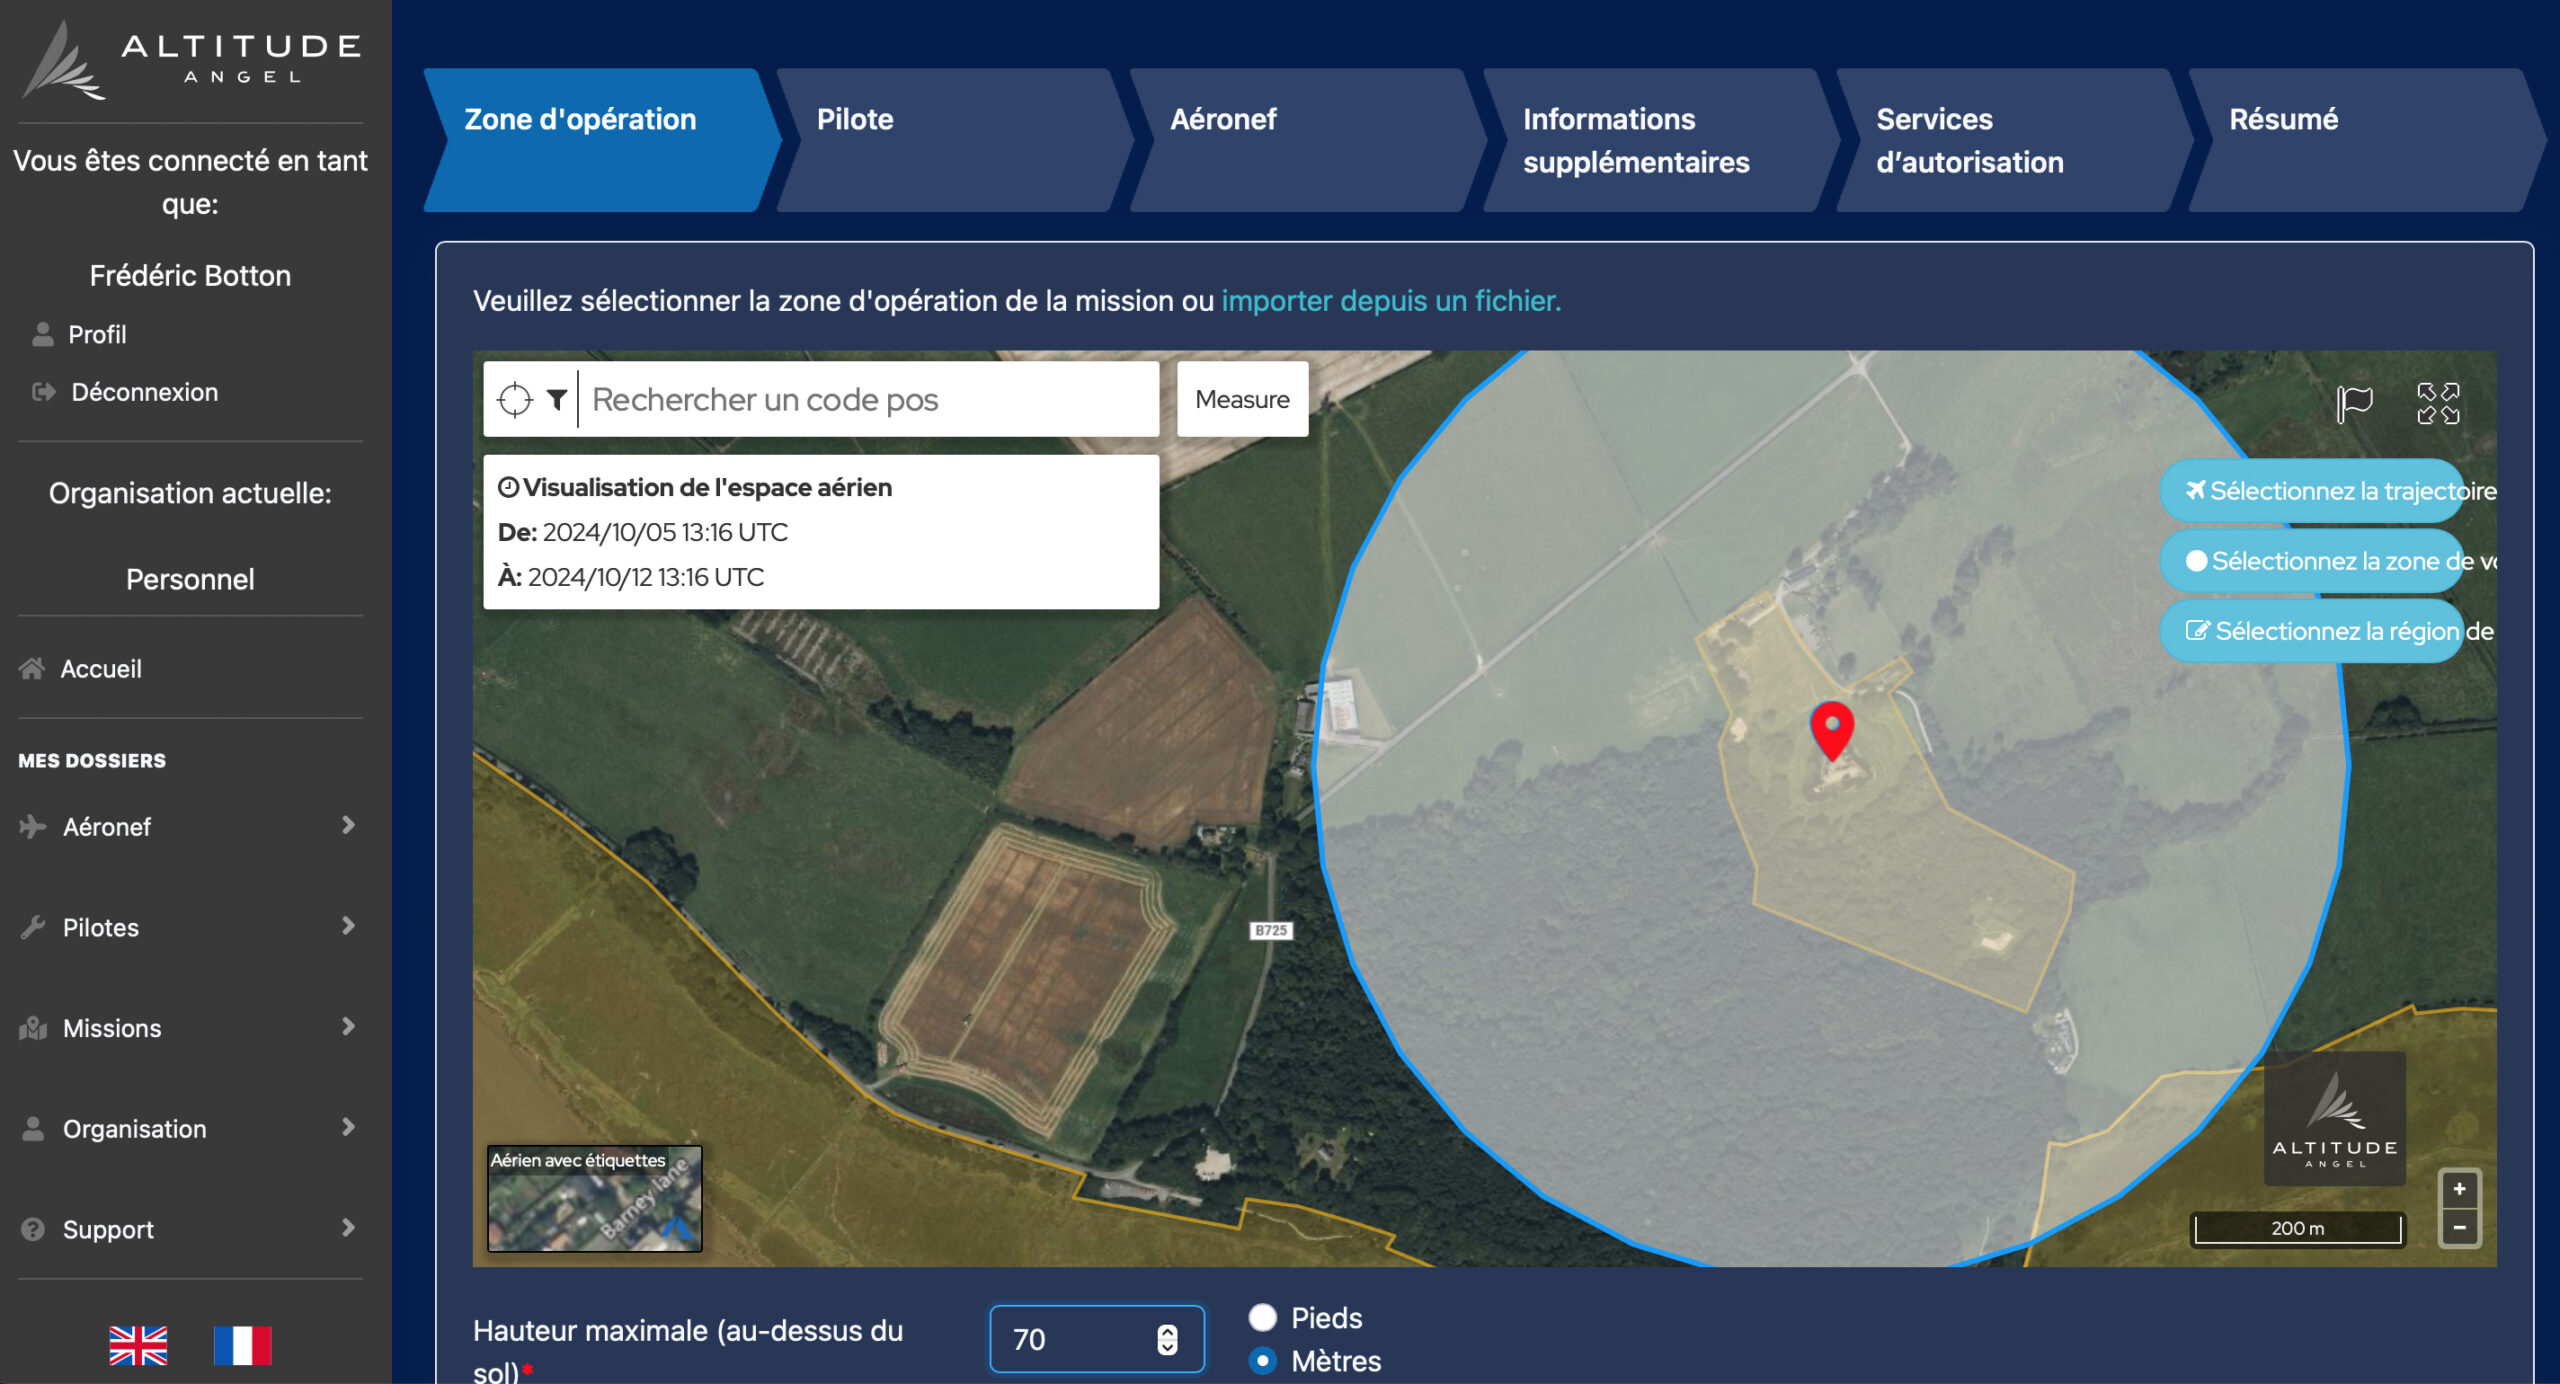Click the À: 2024/10/12 13:16 UTC text
The image size is (2560, 1384).
(x=631, y=577)
